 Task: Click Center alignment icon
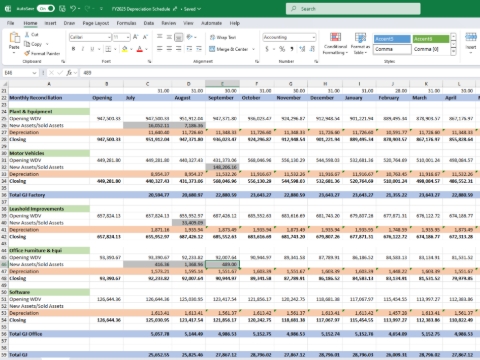pyautogui.click(x=169, y=49)
